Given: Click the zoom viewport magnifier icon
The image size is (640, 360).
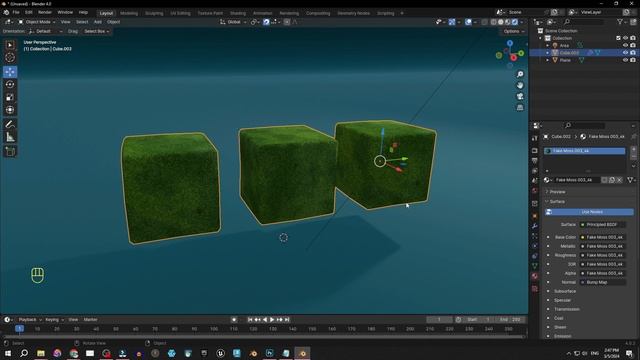Looking at the screenshot, I should point(520,74).
